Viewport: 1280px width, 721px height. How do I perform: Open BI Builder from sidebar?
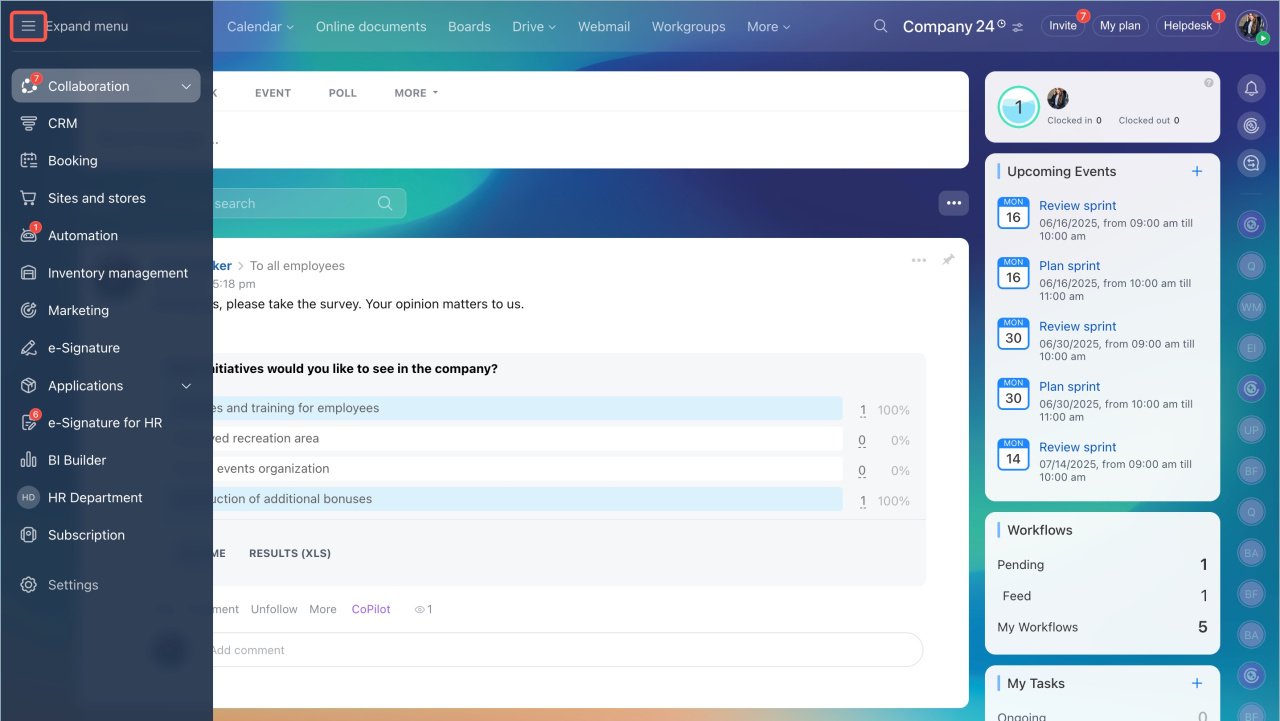pyautogui.click(x=76, y=460)
